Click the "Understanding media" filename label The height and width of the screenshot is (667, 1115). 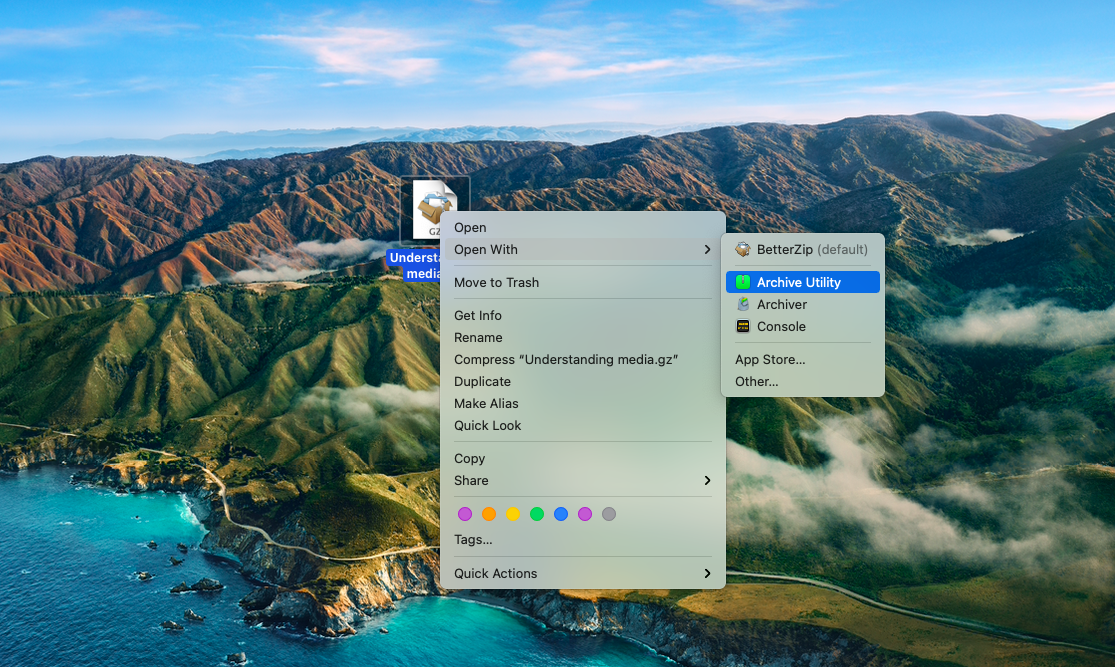click(420, 266)
